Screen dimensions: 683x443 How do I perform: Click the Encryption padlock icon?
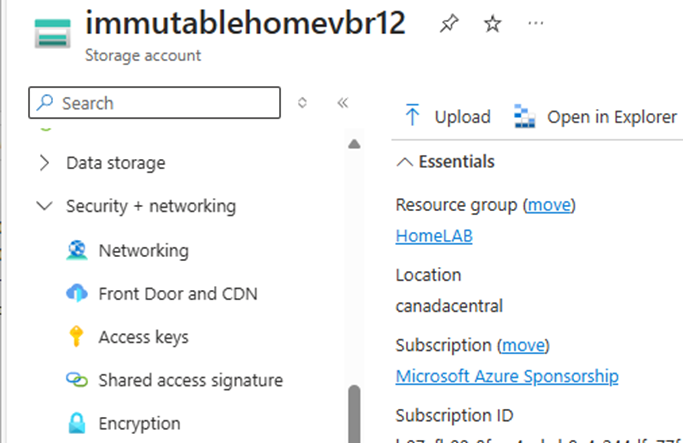pos(77,423)
